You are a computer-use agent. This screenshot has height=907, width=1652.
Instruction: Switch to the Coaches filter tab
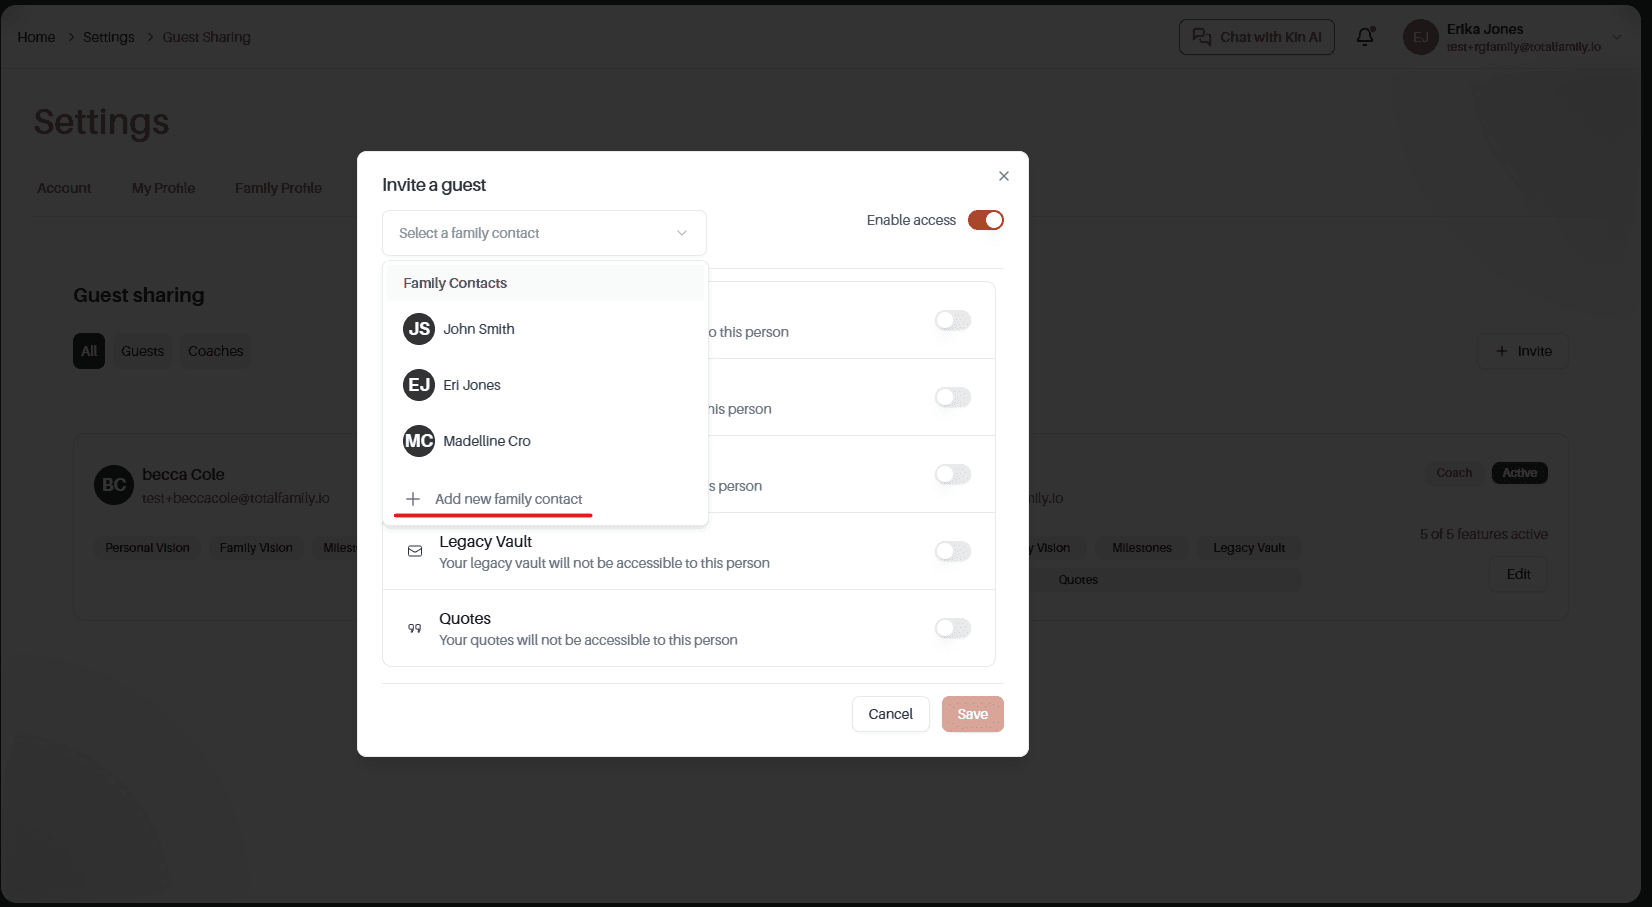[x=215, y=351]
